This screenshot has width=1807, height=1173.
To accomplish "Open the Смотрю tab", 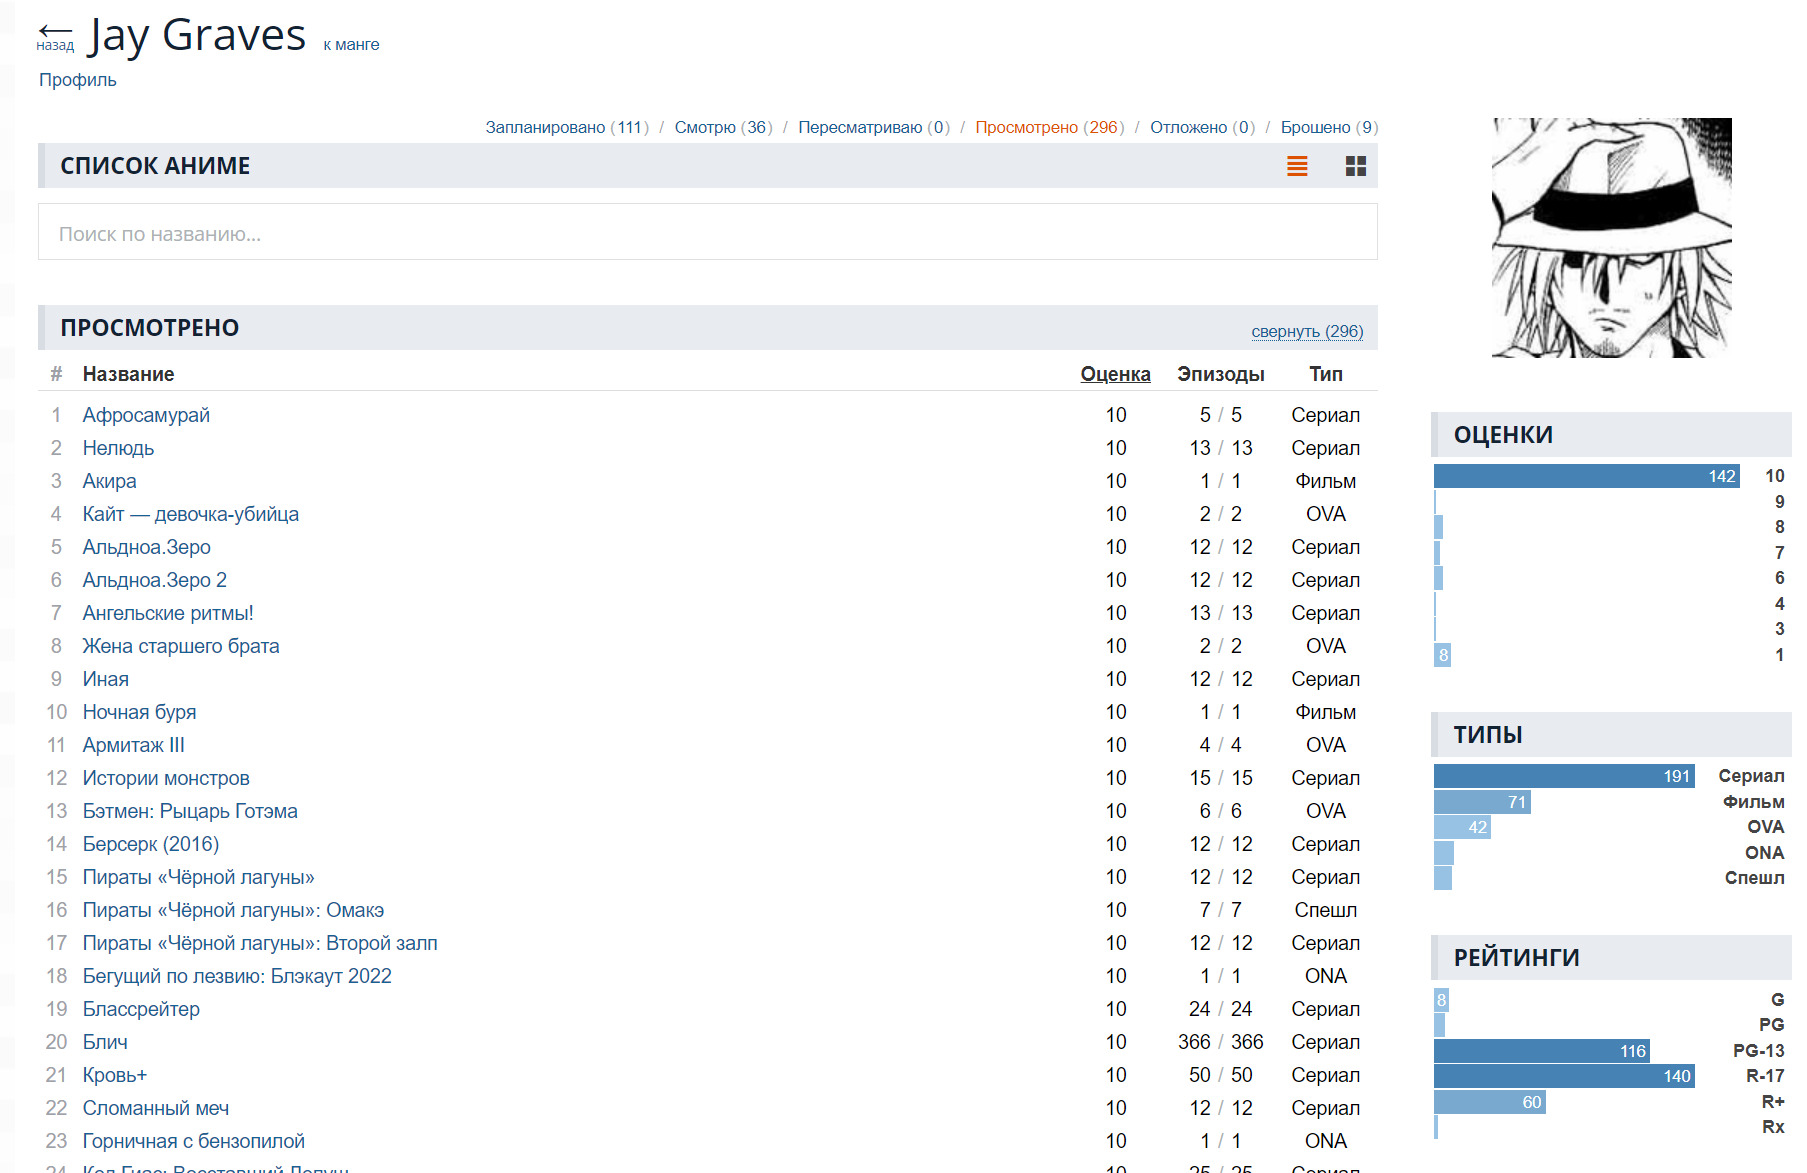I will tap(722, 127).
